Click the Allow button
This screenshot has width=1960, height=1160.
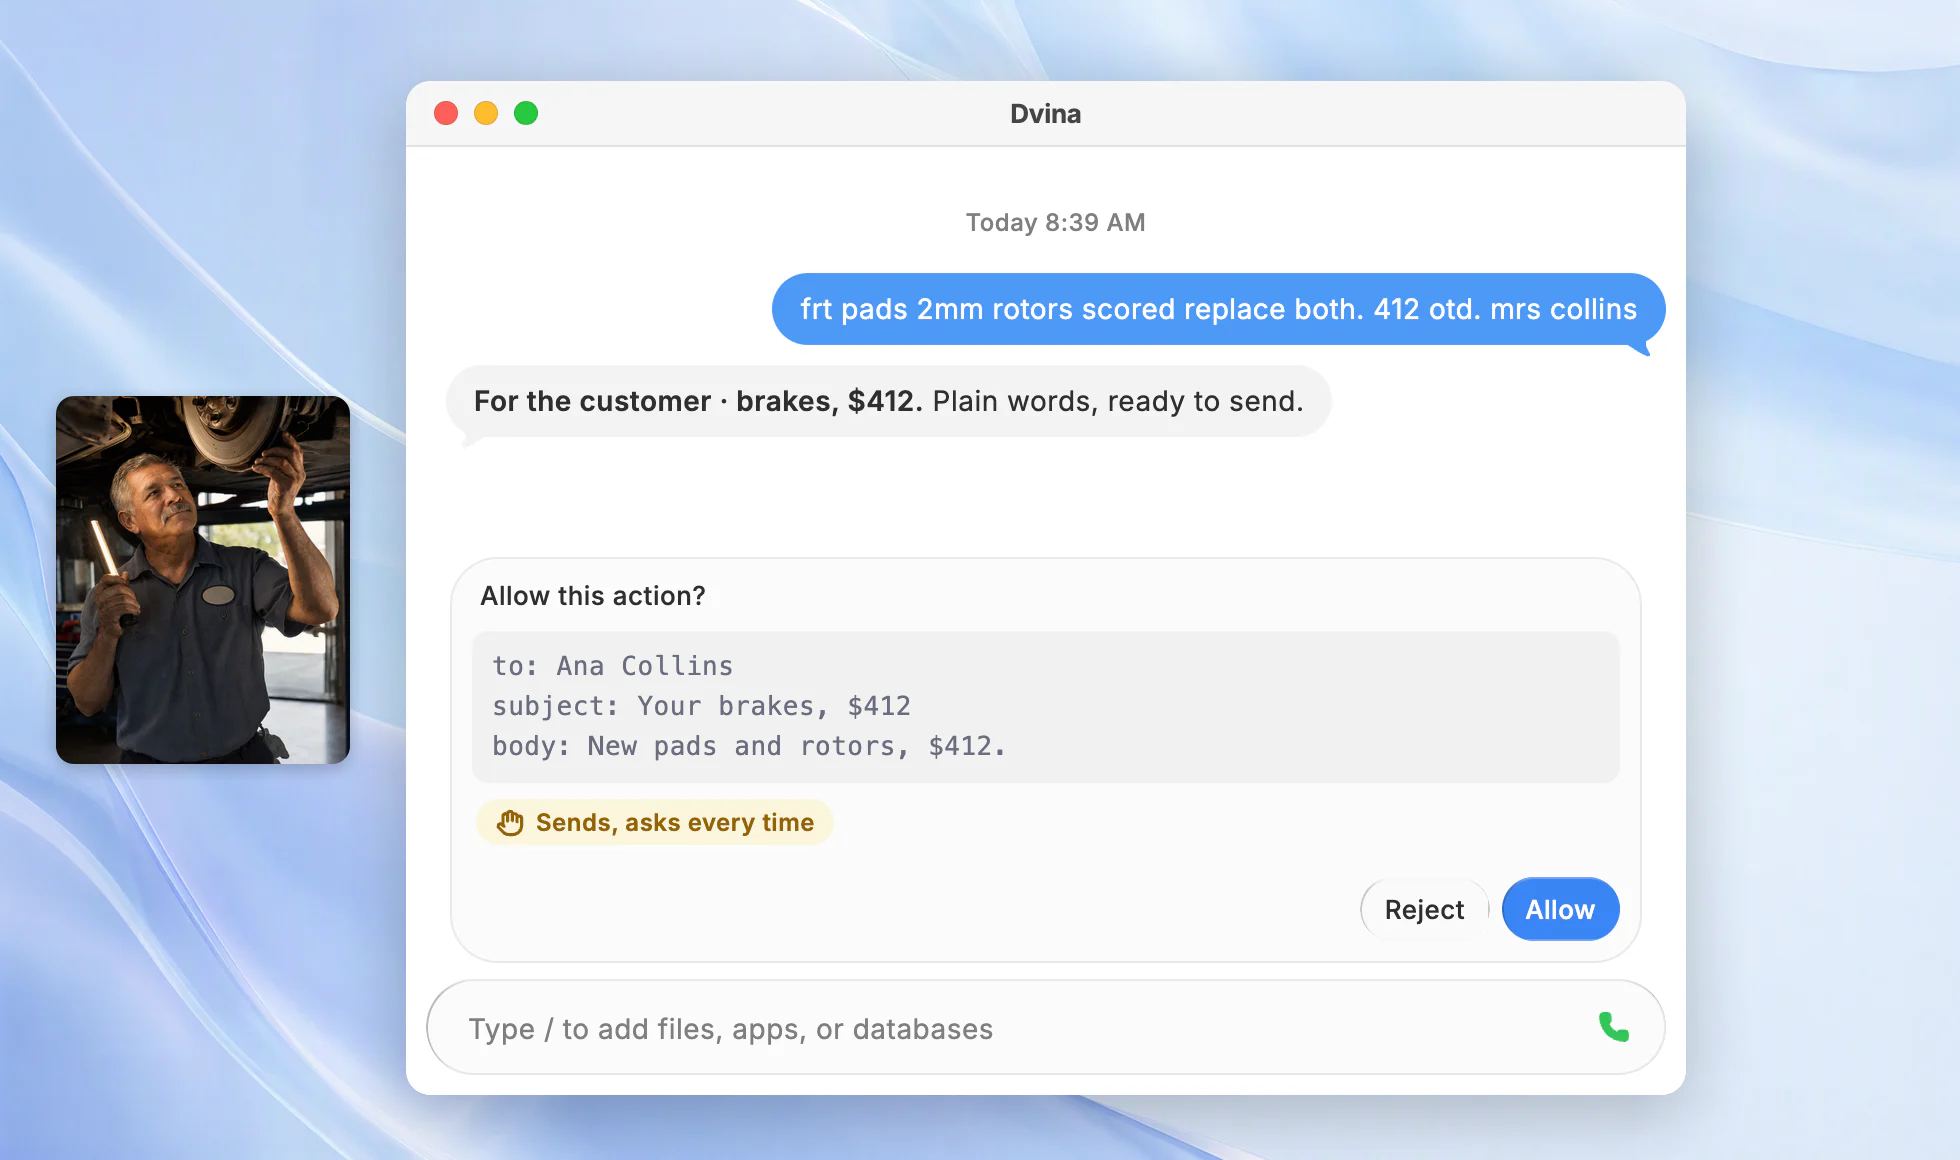(1560, 909)
